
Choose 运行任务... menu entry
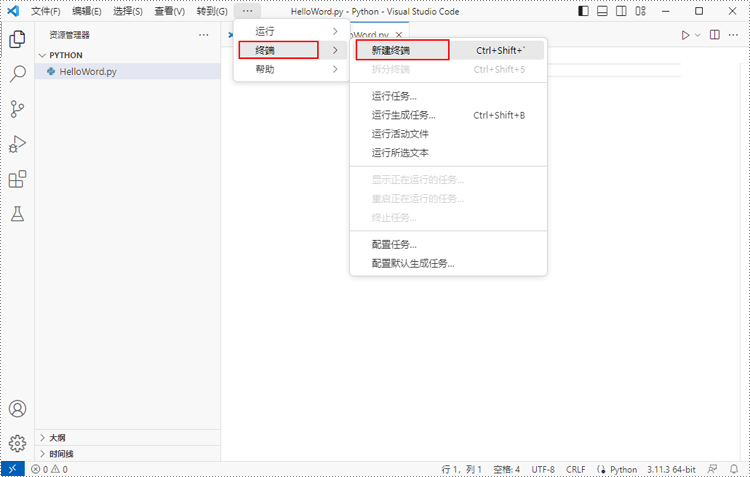tap(448, 96)
